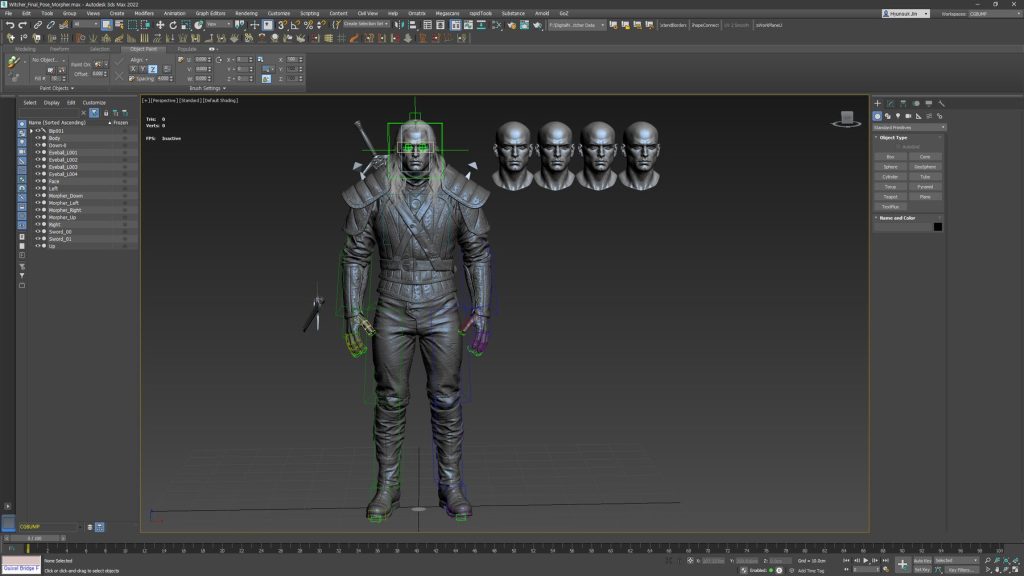Select the Shapes category icon
Viewport: 1024px width, 576px height.
[888, 116]
